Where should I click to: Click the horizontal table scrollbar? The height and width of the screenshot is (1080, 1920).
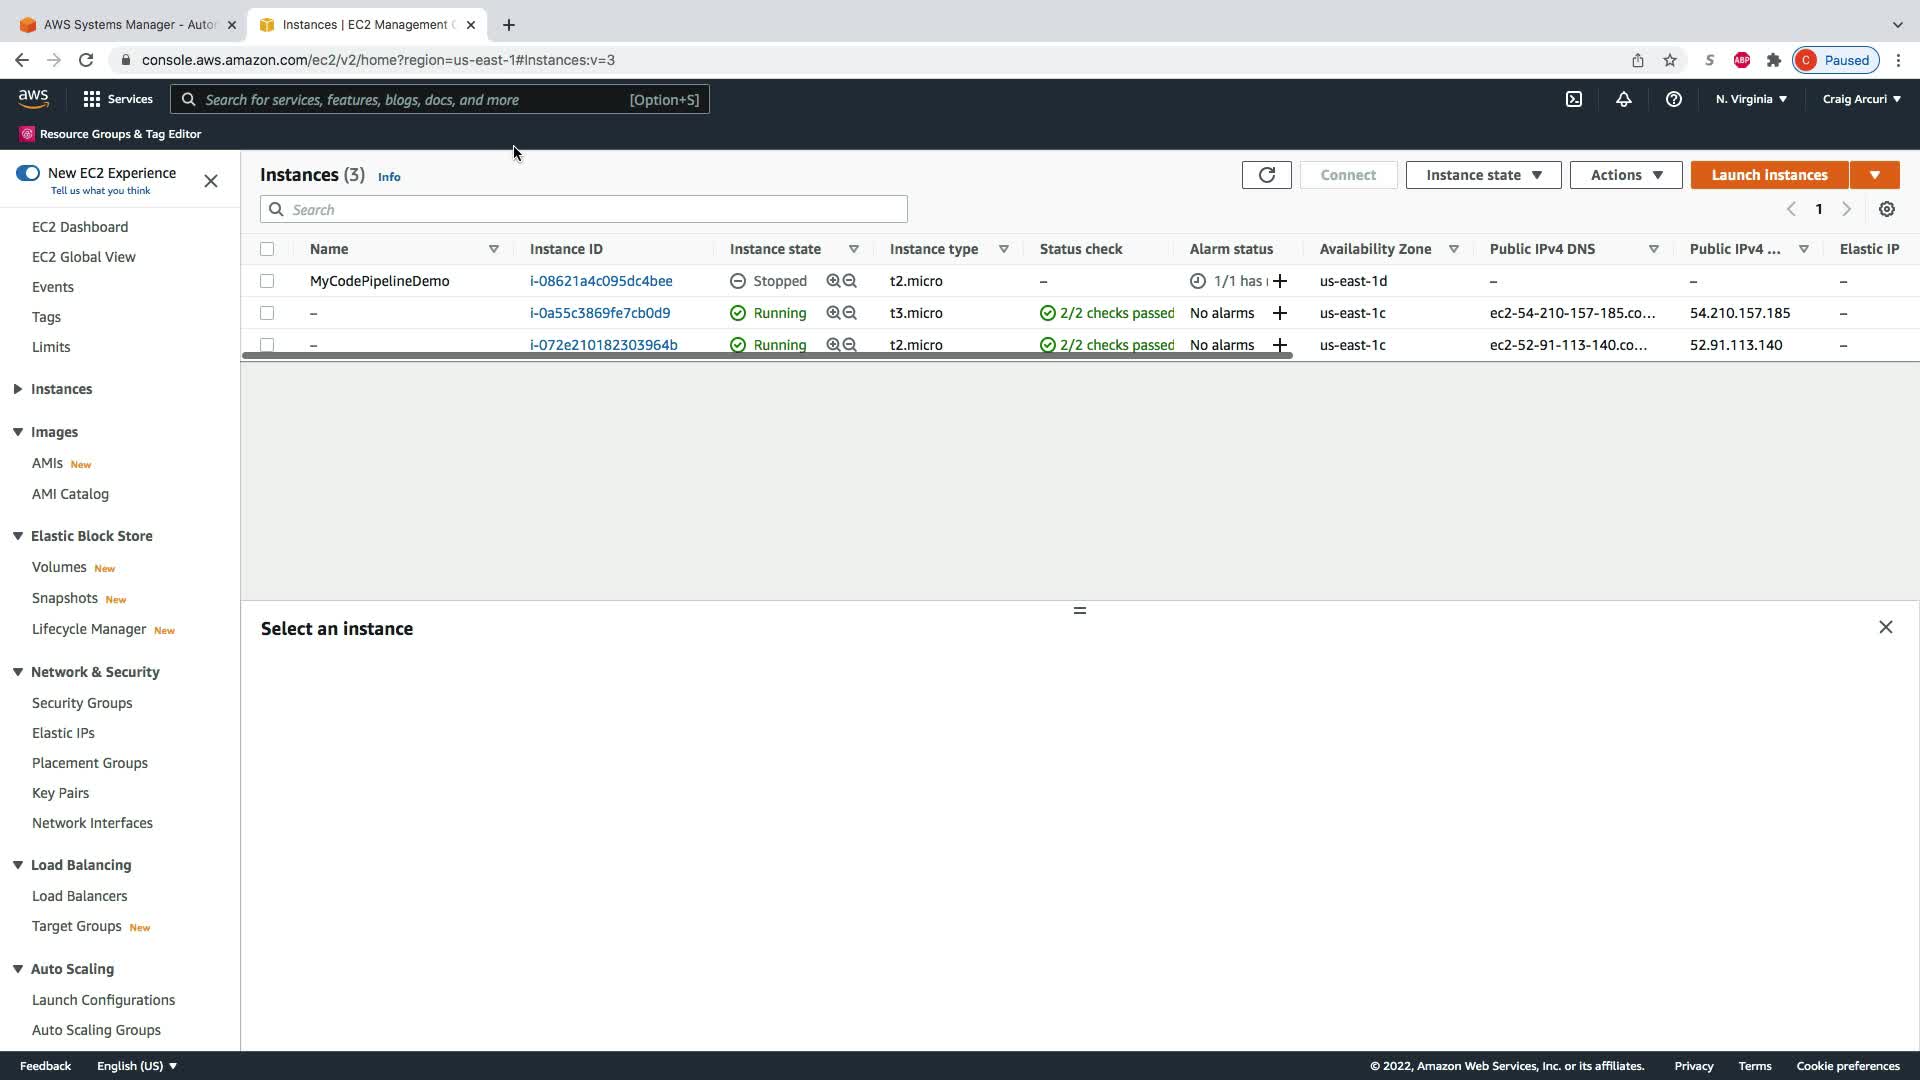766,355
